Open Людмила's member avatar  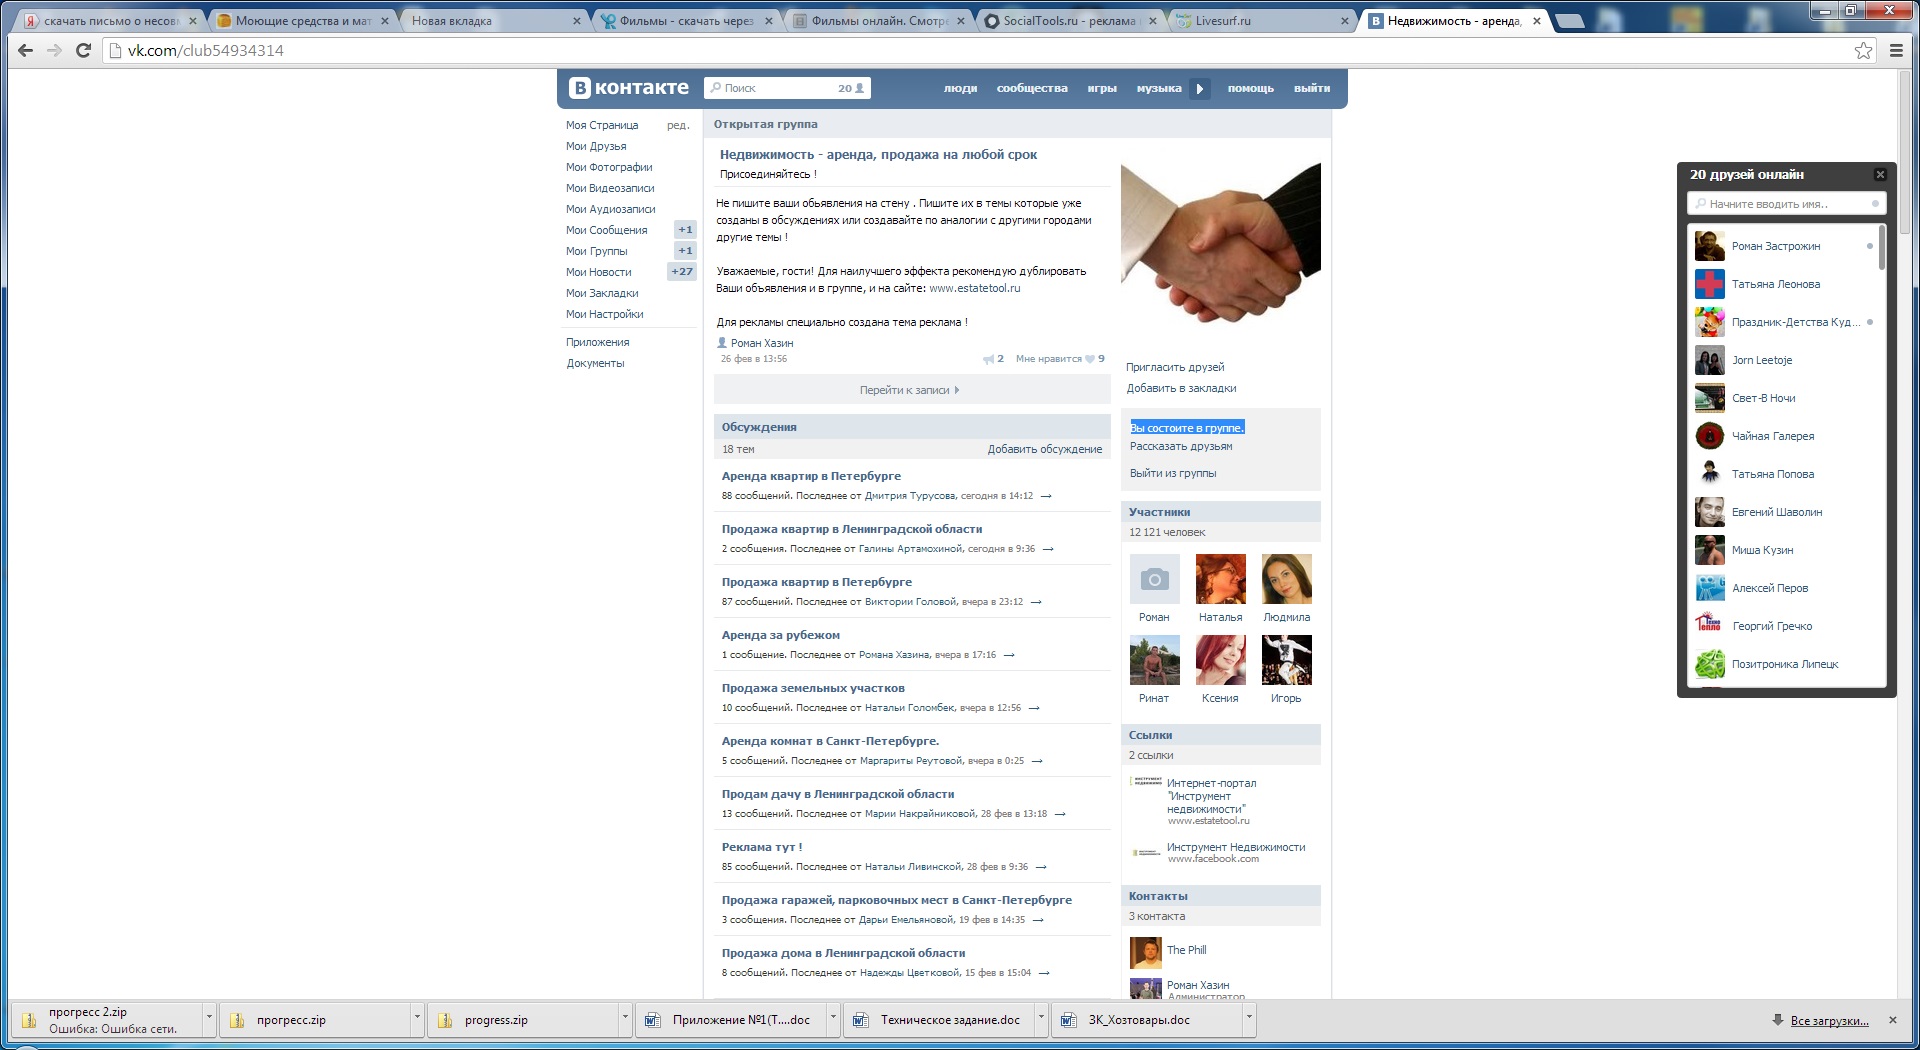[1287, 579]
